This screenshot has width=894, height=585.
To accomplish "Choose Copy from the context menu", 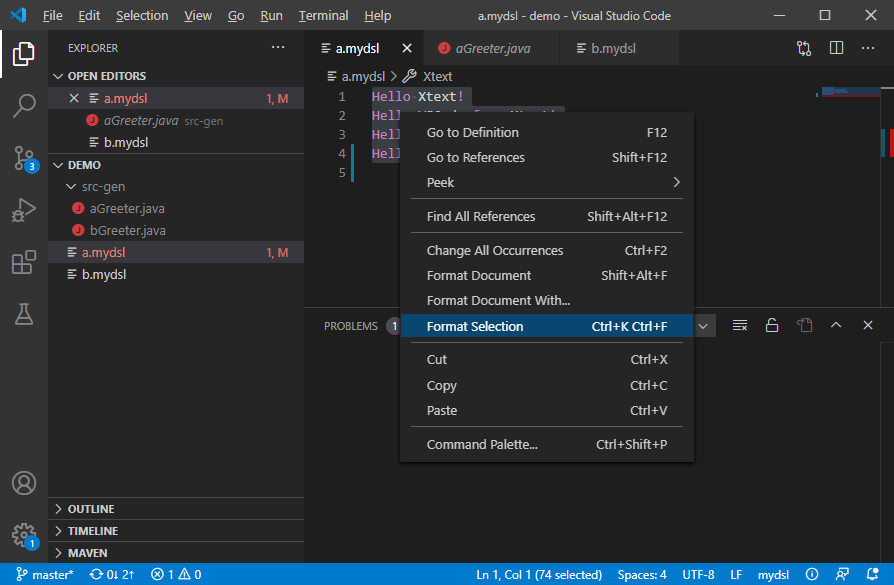I will (547, 385).
